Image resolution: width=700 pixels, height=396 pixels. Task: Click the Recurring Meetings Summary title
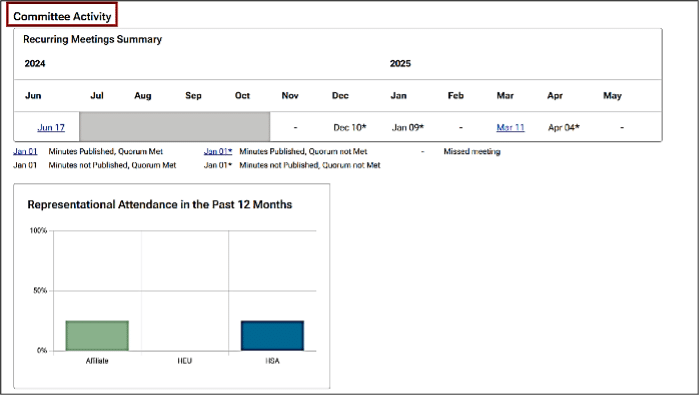[x=92, y=39]
